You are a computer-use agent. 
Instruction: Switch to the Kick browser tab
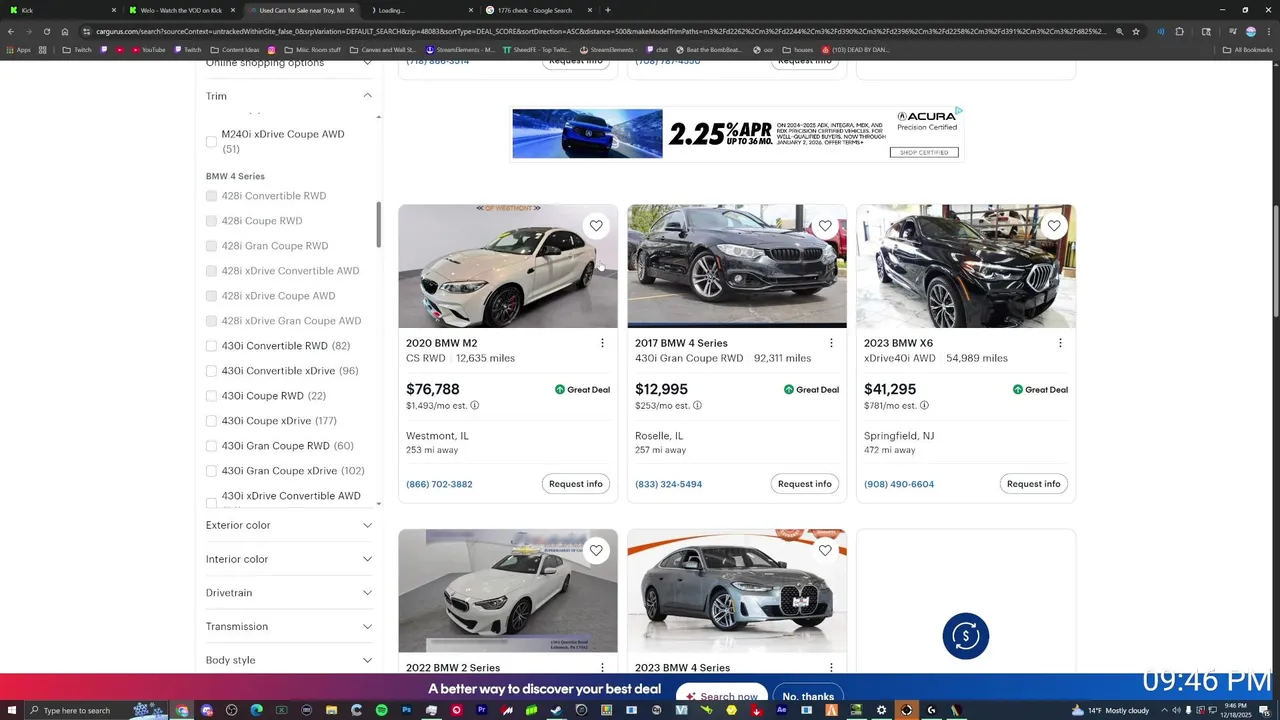60,10
